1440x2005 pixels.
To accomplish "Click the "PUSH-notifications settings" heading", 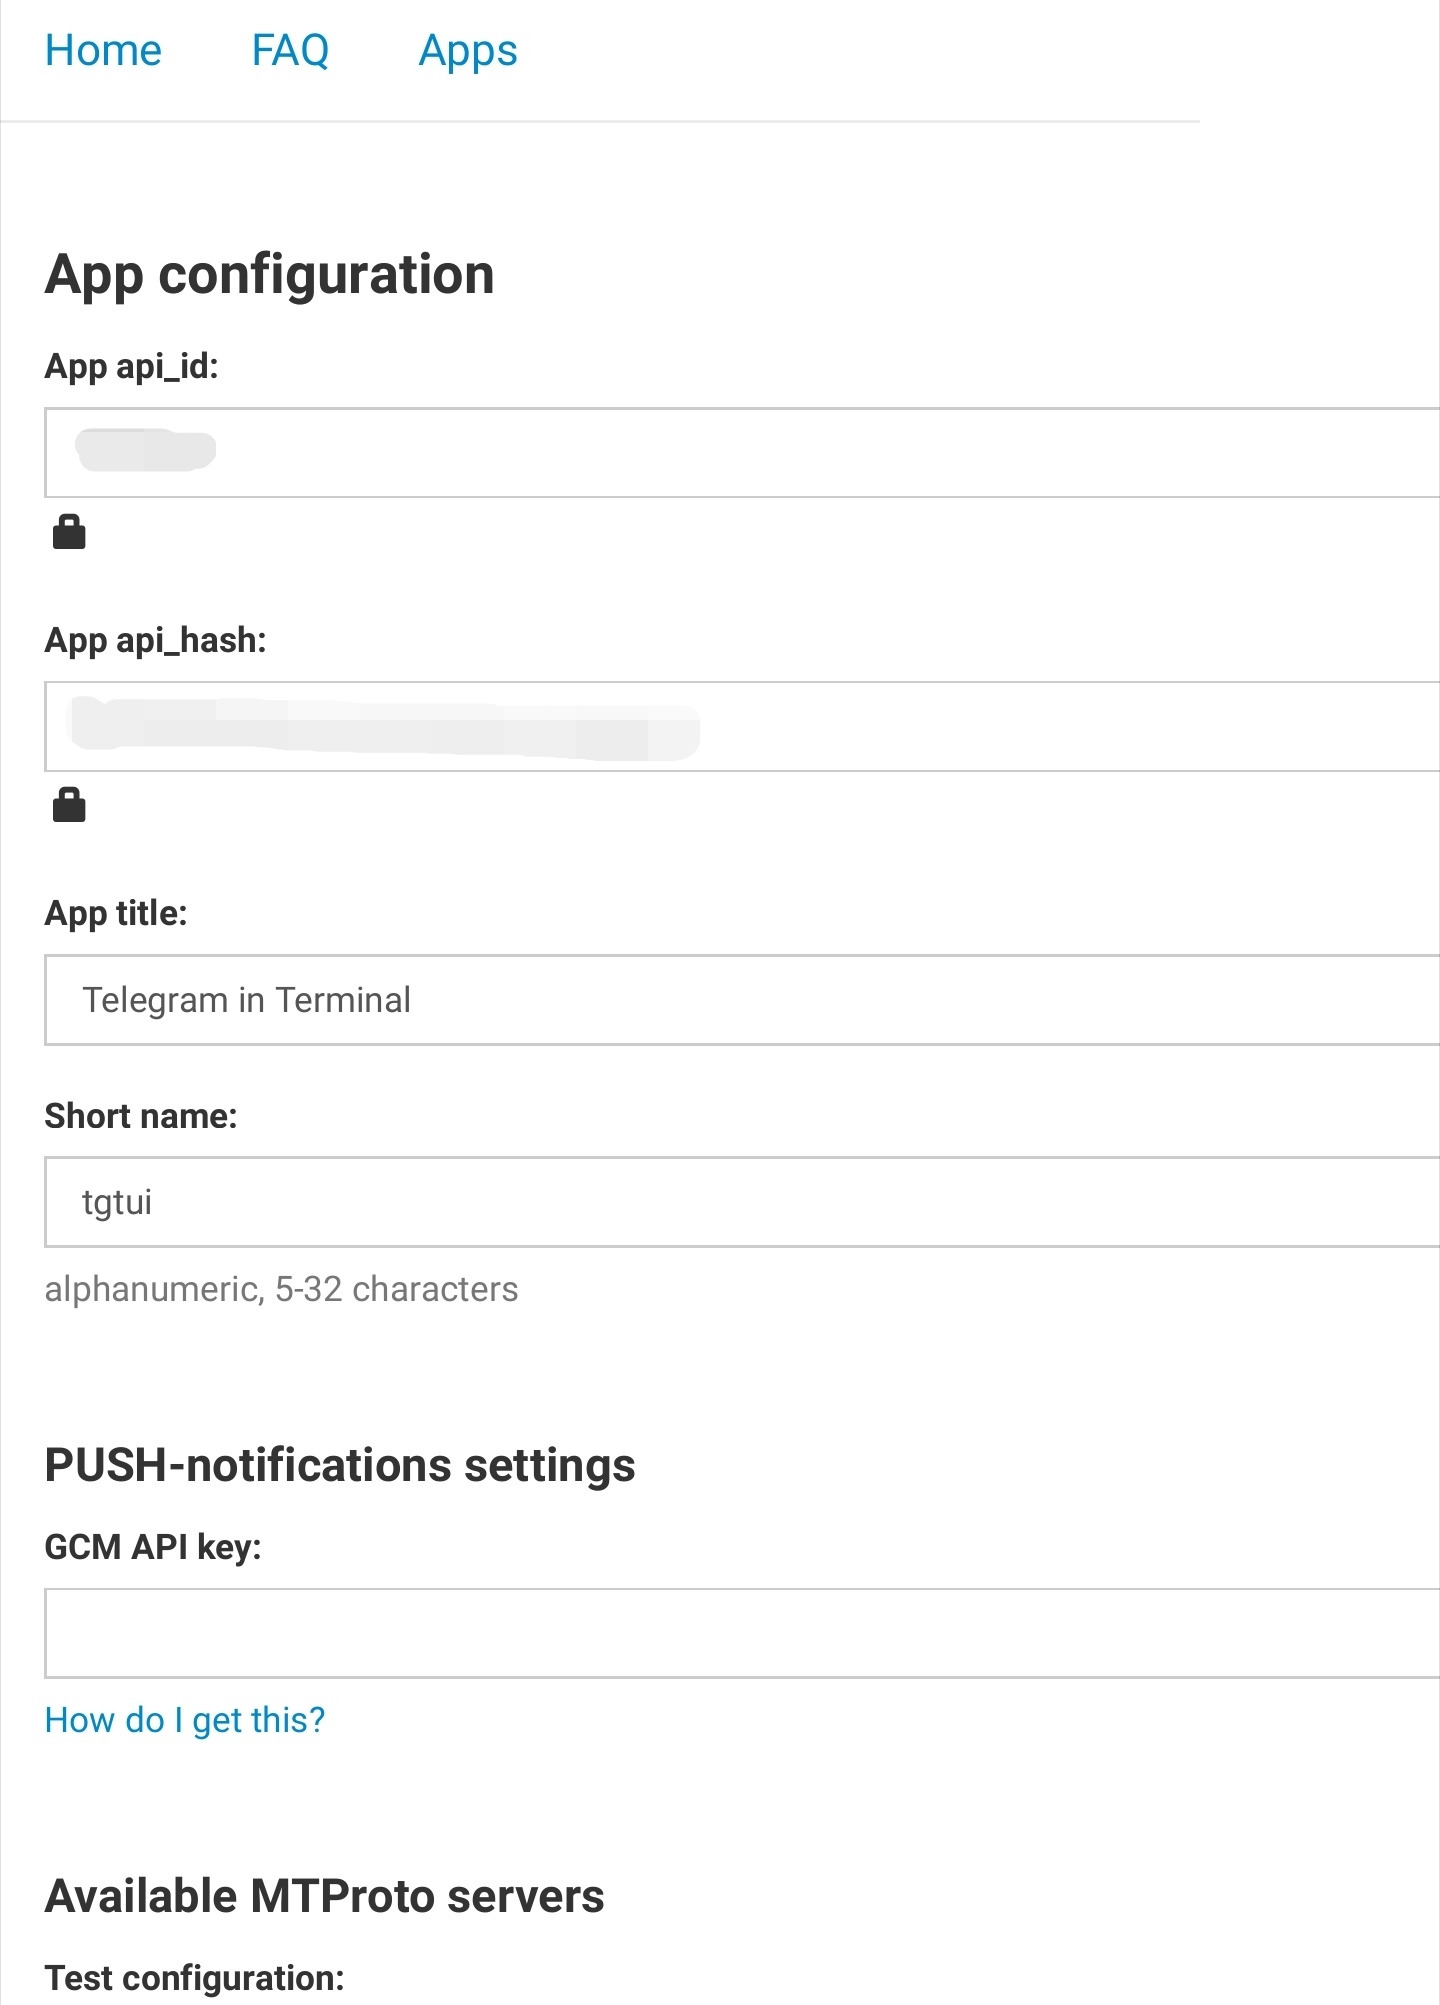I will [340, 1466].
